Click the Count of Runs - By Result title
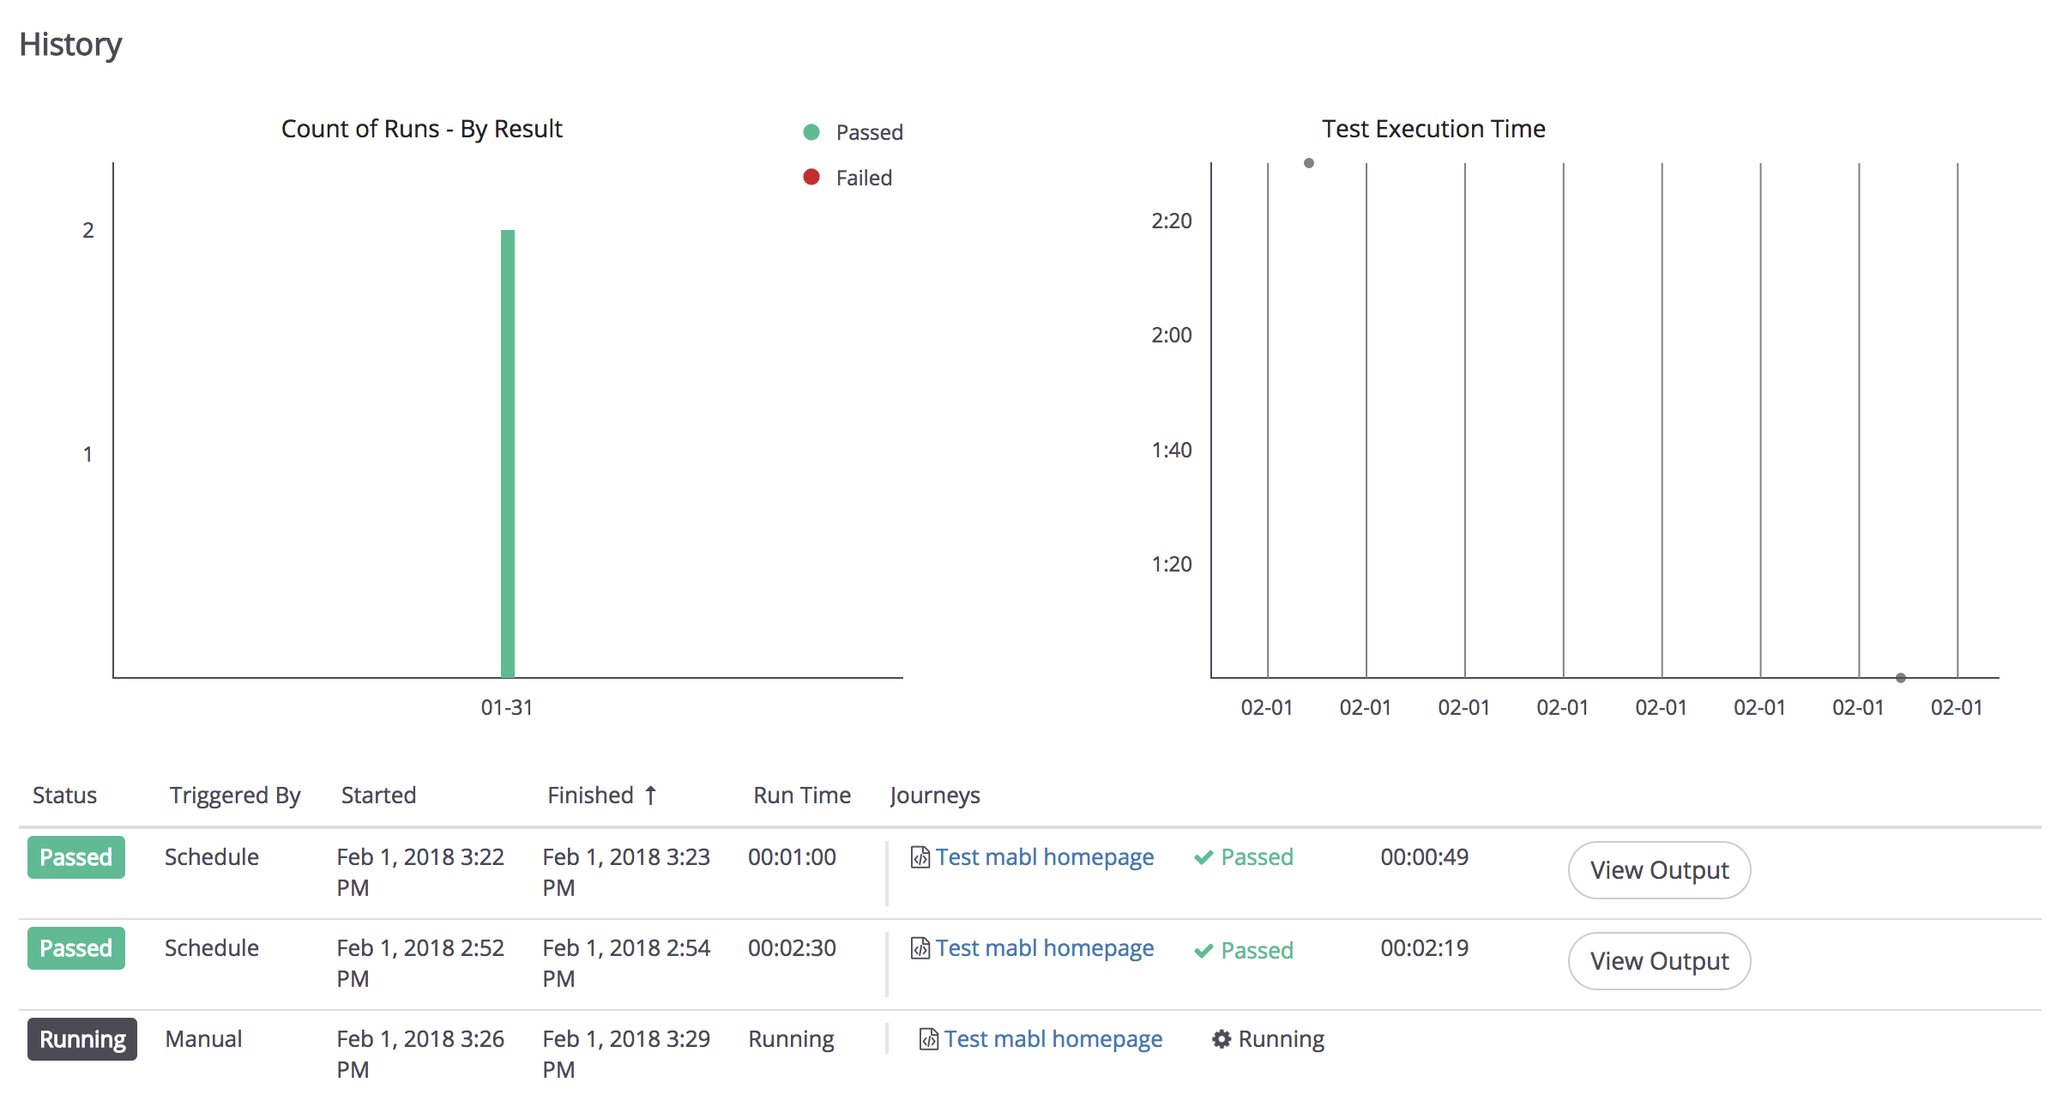This screenshot has height=1095, width=2057. [422, 129]
